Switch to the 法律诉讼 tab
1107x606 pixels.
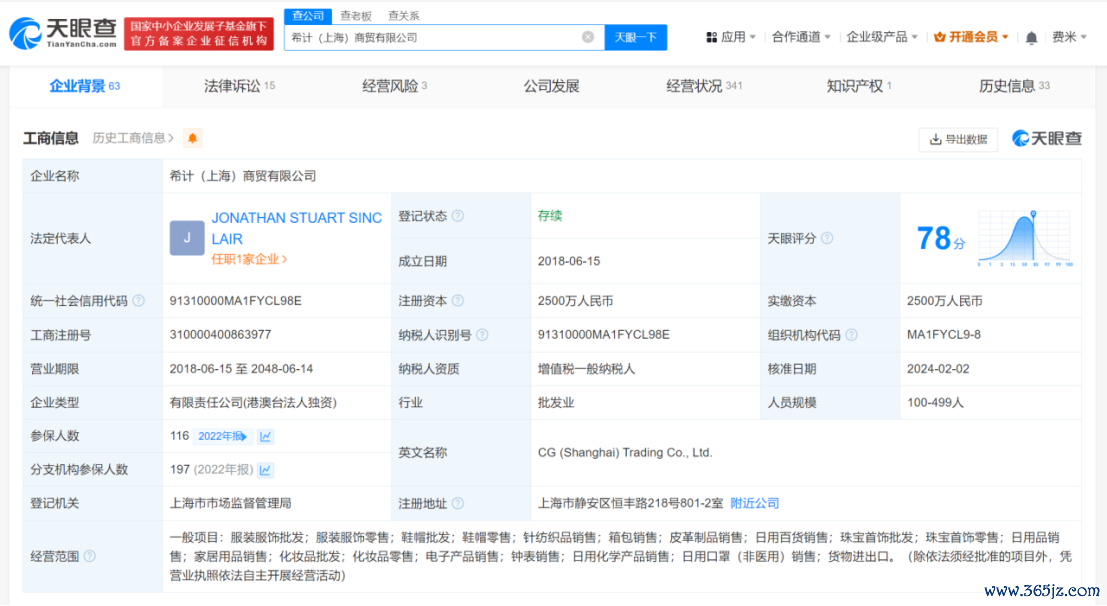239,86
